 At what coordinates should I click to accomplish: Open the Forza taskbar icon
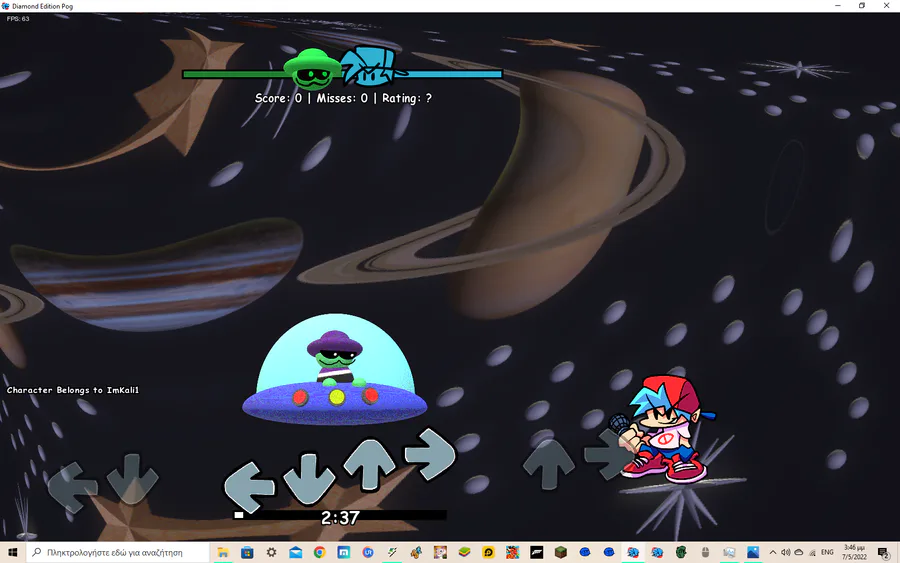click(x=537, y=552)
